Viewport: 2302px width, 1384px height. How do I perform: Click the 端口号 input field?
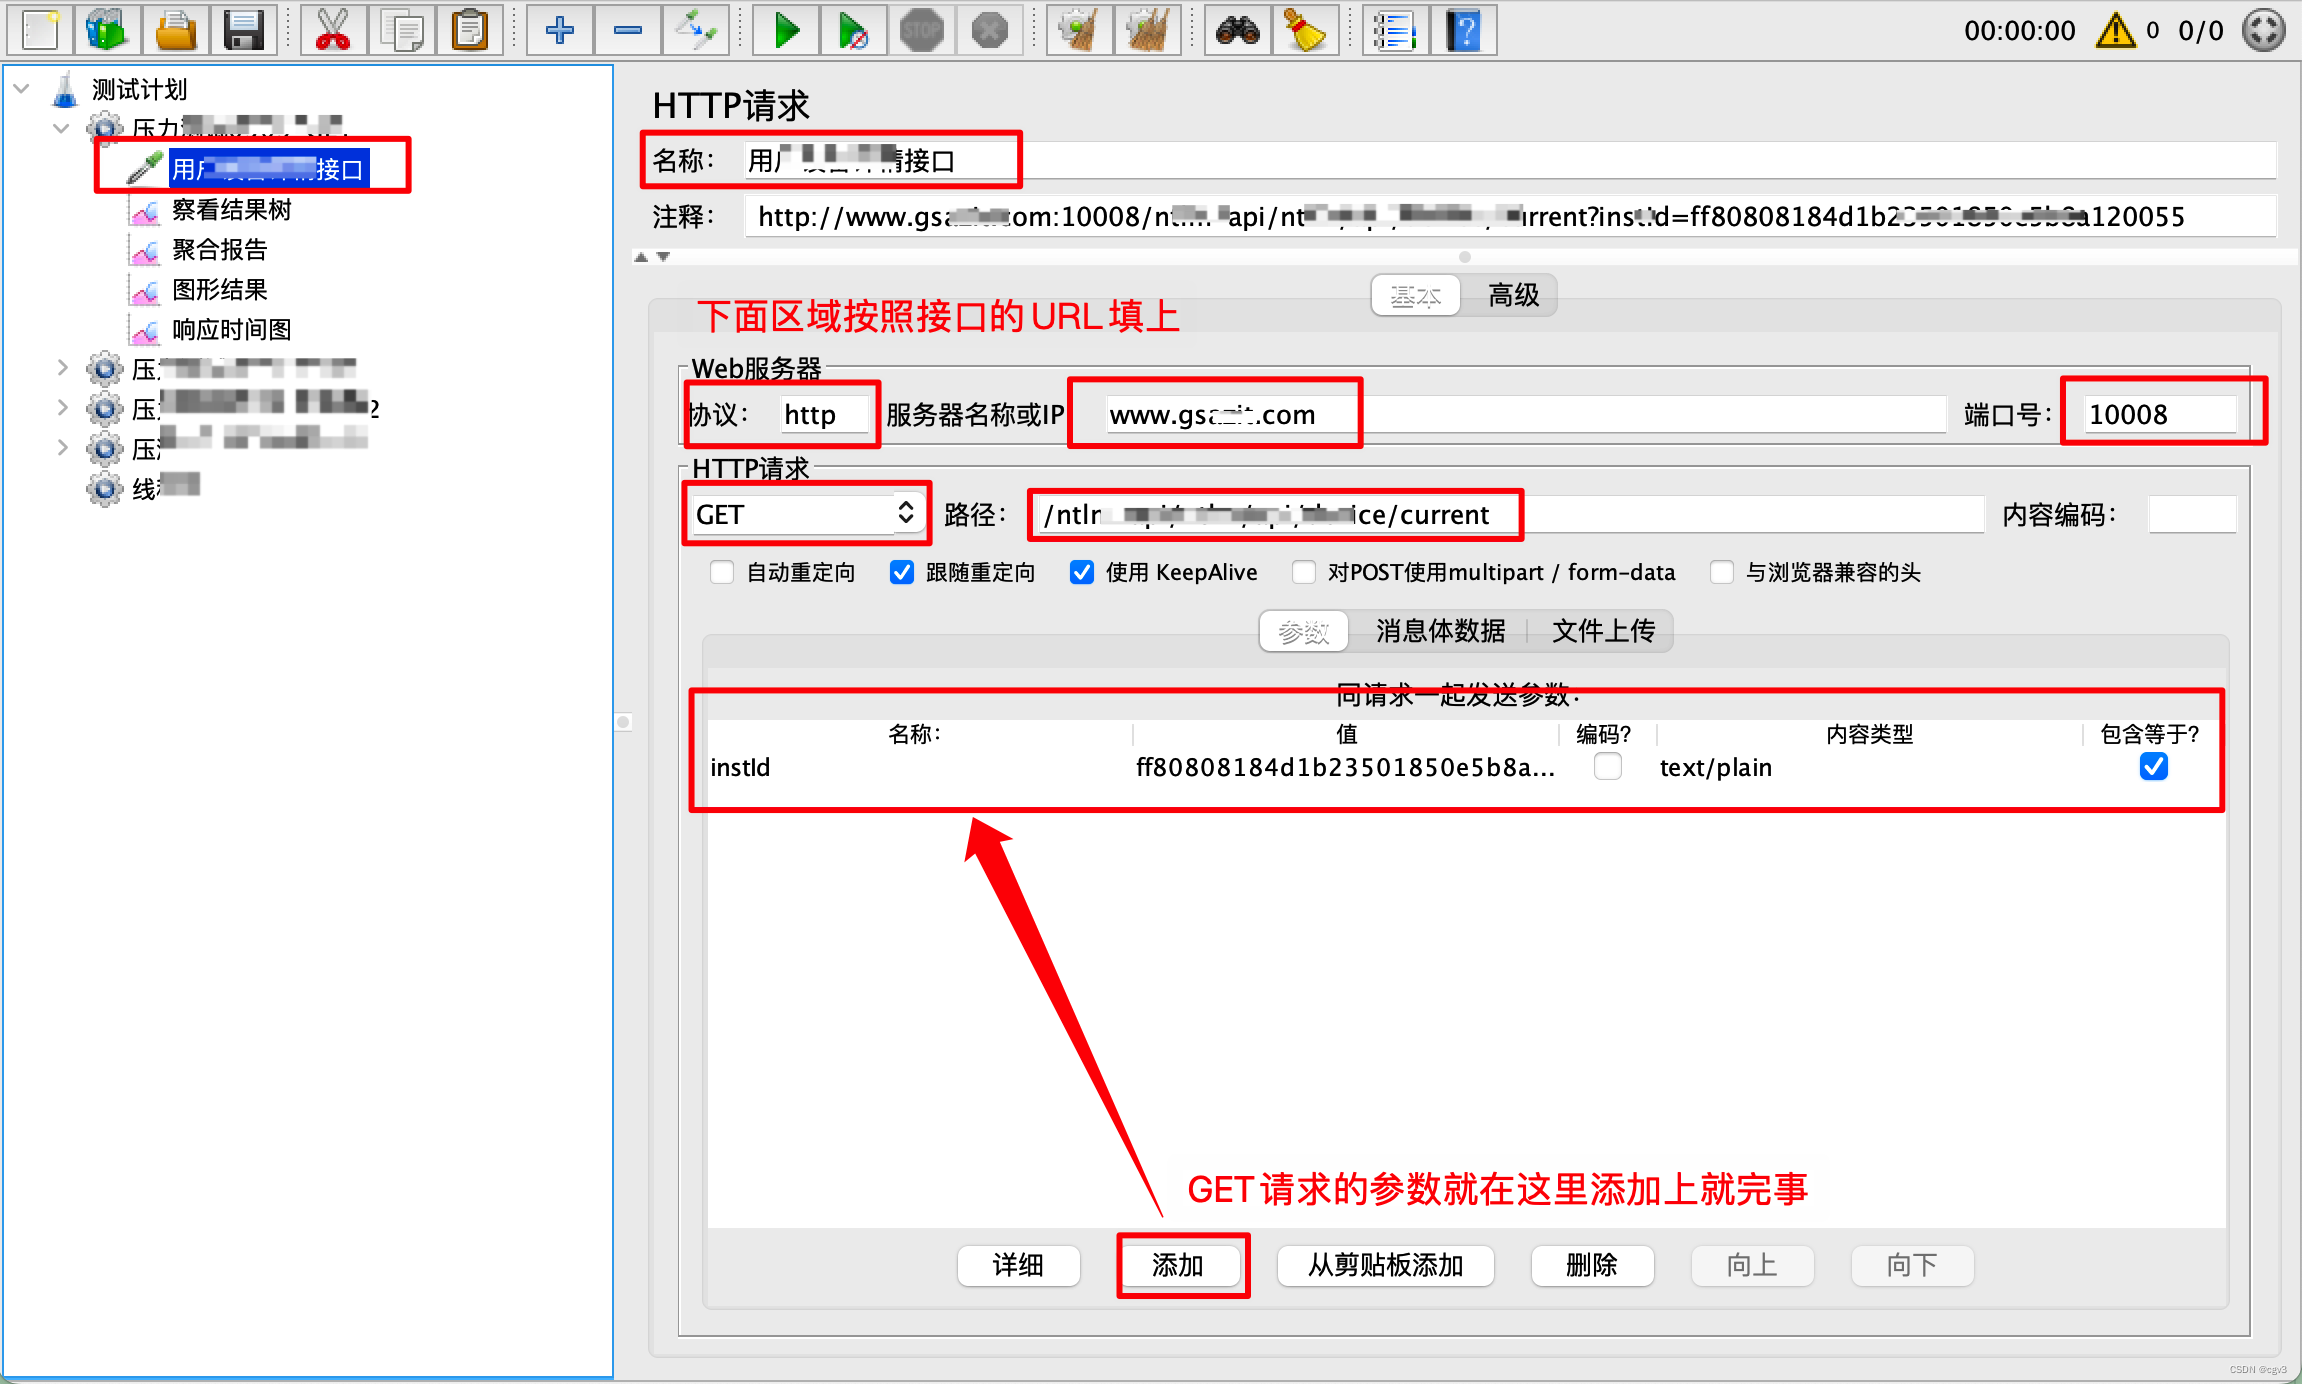coord(2159,414)
